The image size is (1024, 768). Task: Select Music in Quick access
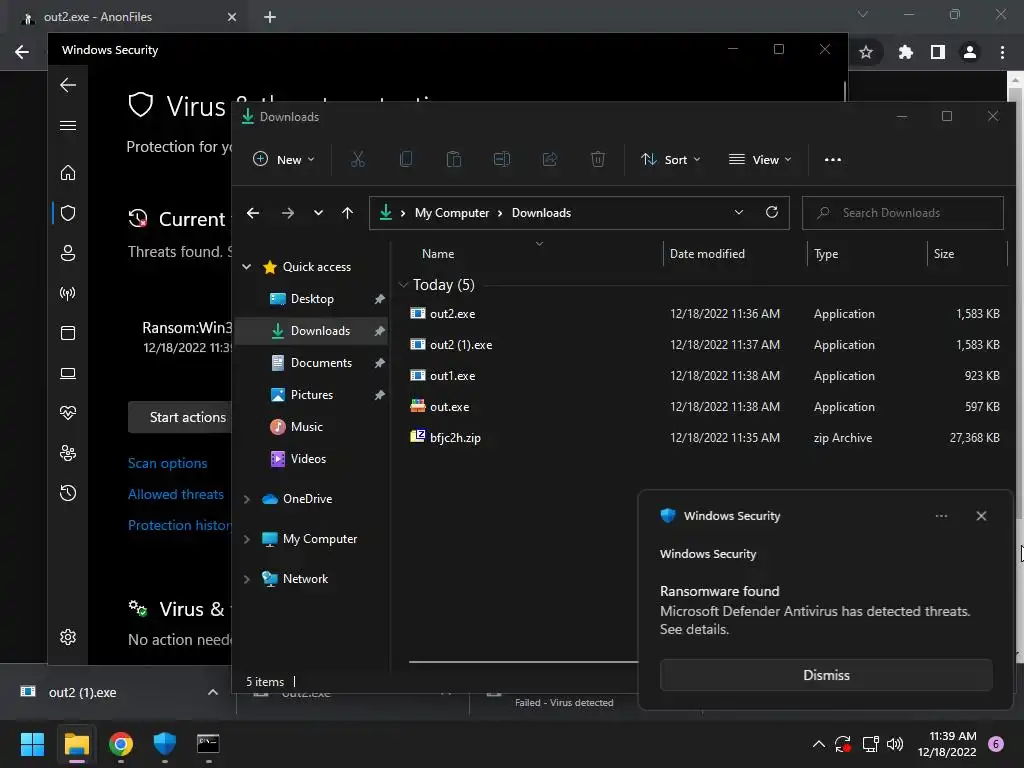(x=306, y=426)
